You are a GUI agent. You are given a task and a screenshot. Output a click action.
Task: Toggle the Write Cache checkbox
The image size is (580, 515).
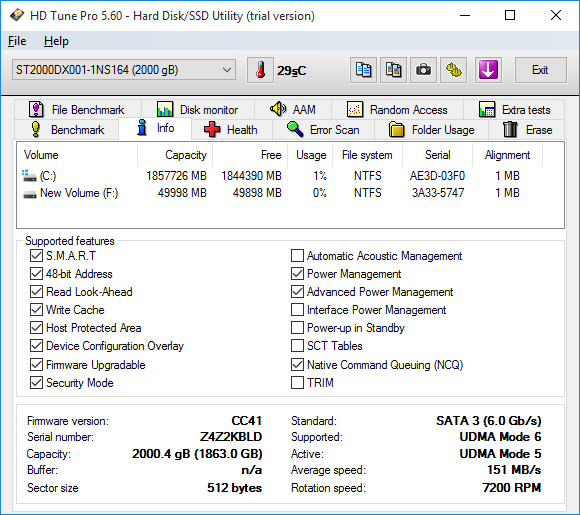click(x=36, y=309)
